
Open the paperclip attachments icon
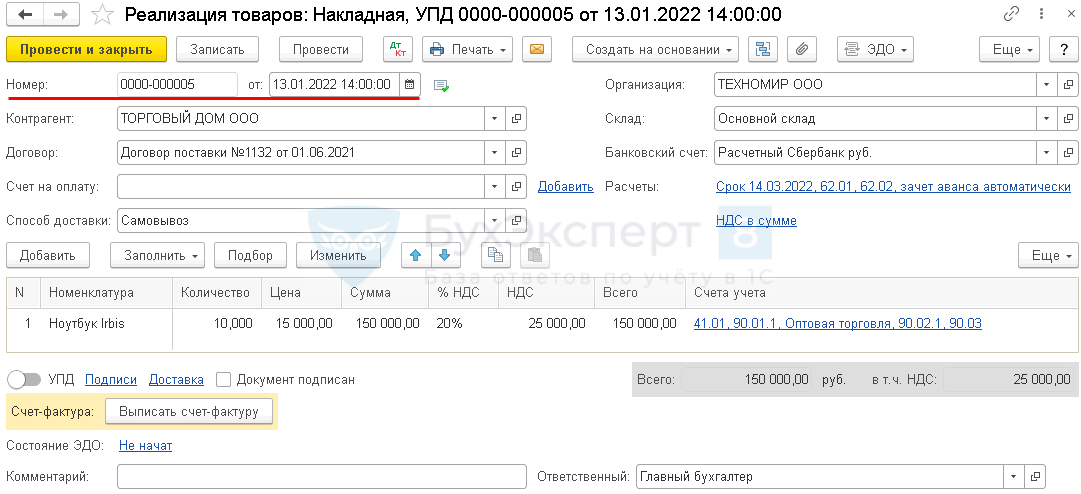tap(802, 49)
